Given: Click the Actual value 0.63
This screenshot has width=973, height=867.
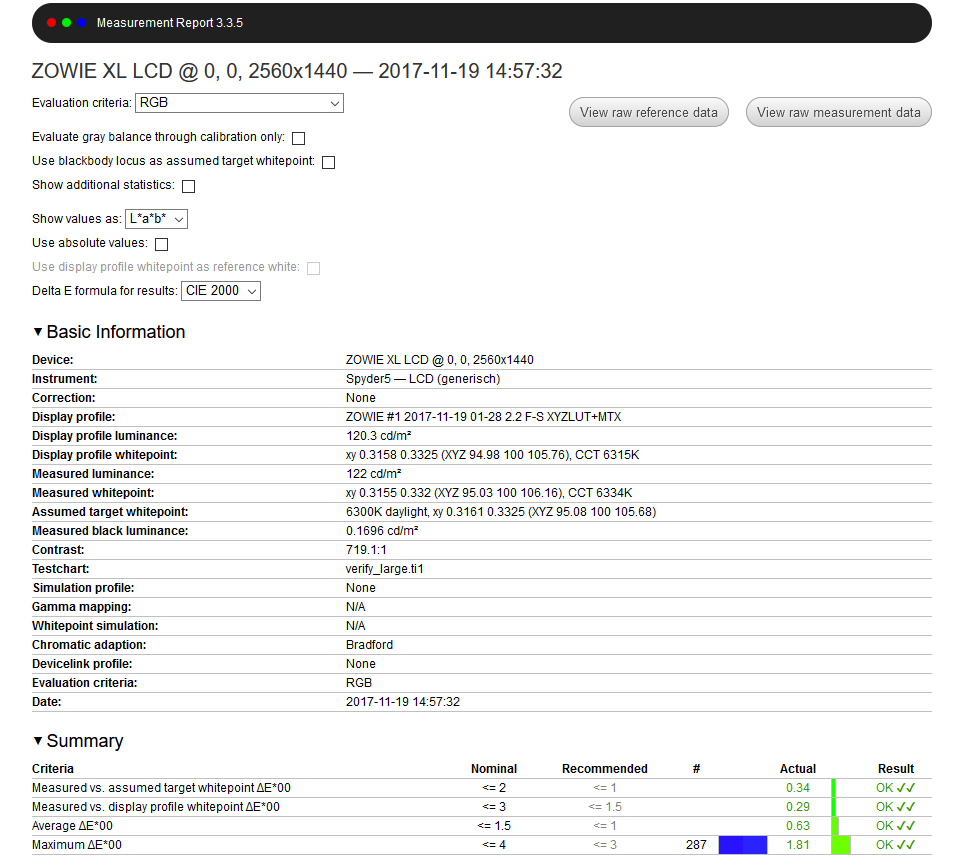Looking at the screenshot, I should click(x=797, y=826).
